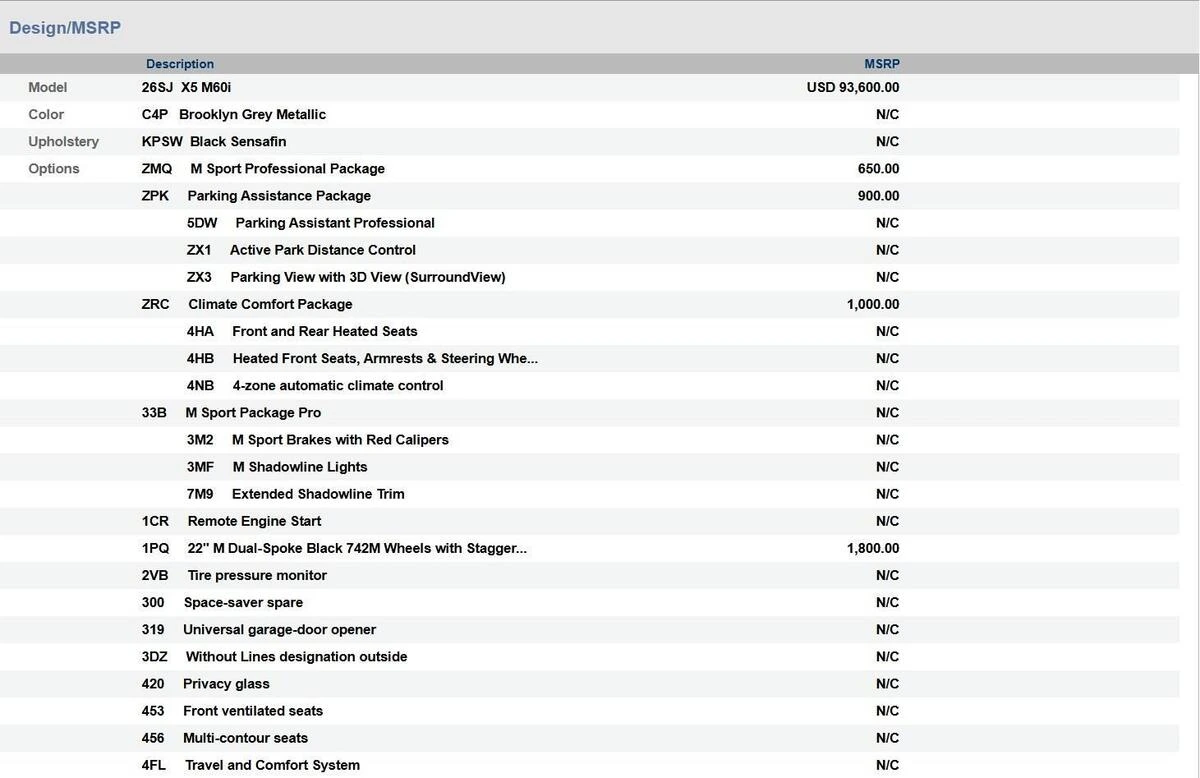
Task: Select Brooklyn Grey Metallic color entry
Action: click(252, 115)
